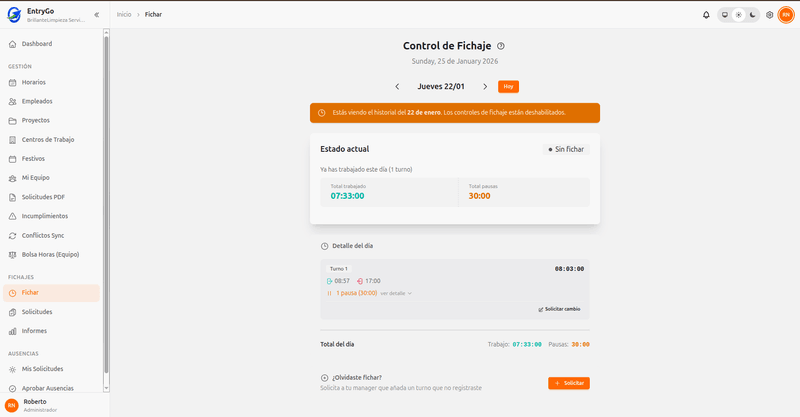The image size is (800, 417).
Task: Open the RN user avatar in header
Action: (x=786, y=15)
